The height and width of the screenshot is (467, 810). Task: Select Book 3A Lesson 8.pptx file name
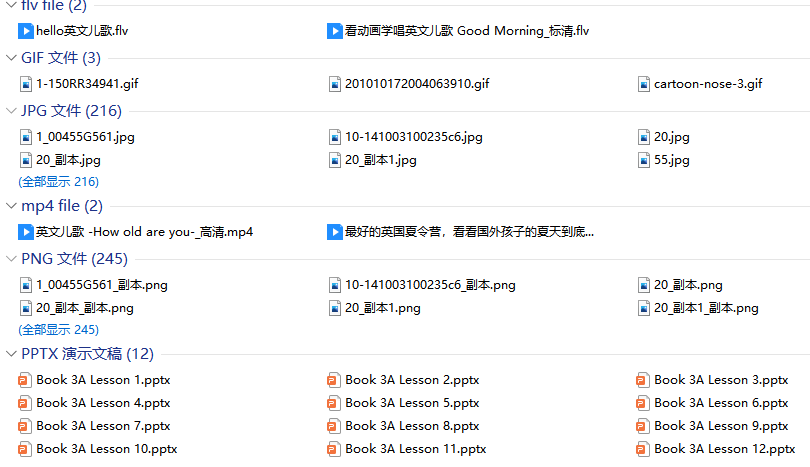click(412, 426)
